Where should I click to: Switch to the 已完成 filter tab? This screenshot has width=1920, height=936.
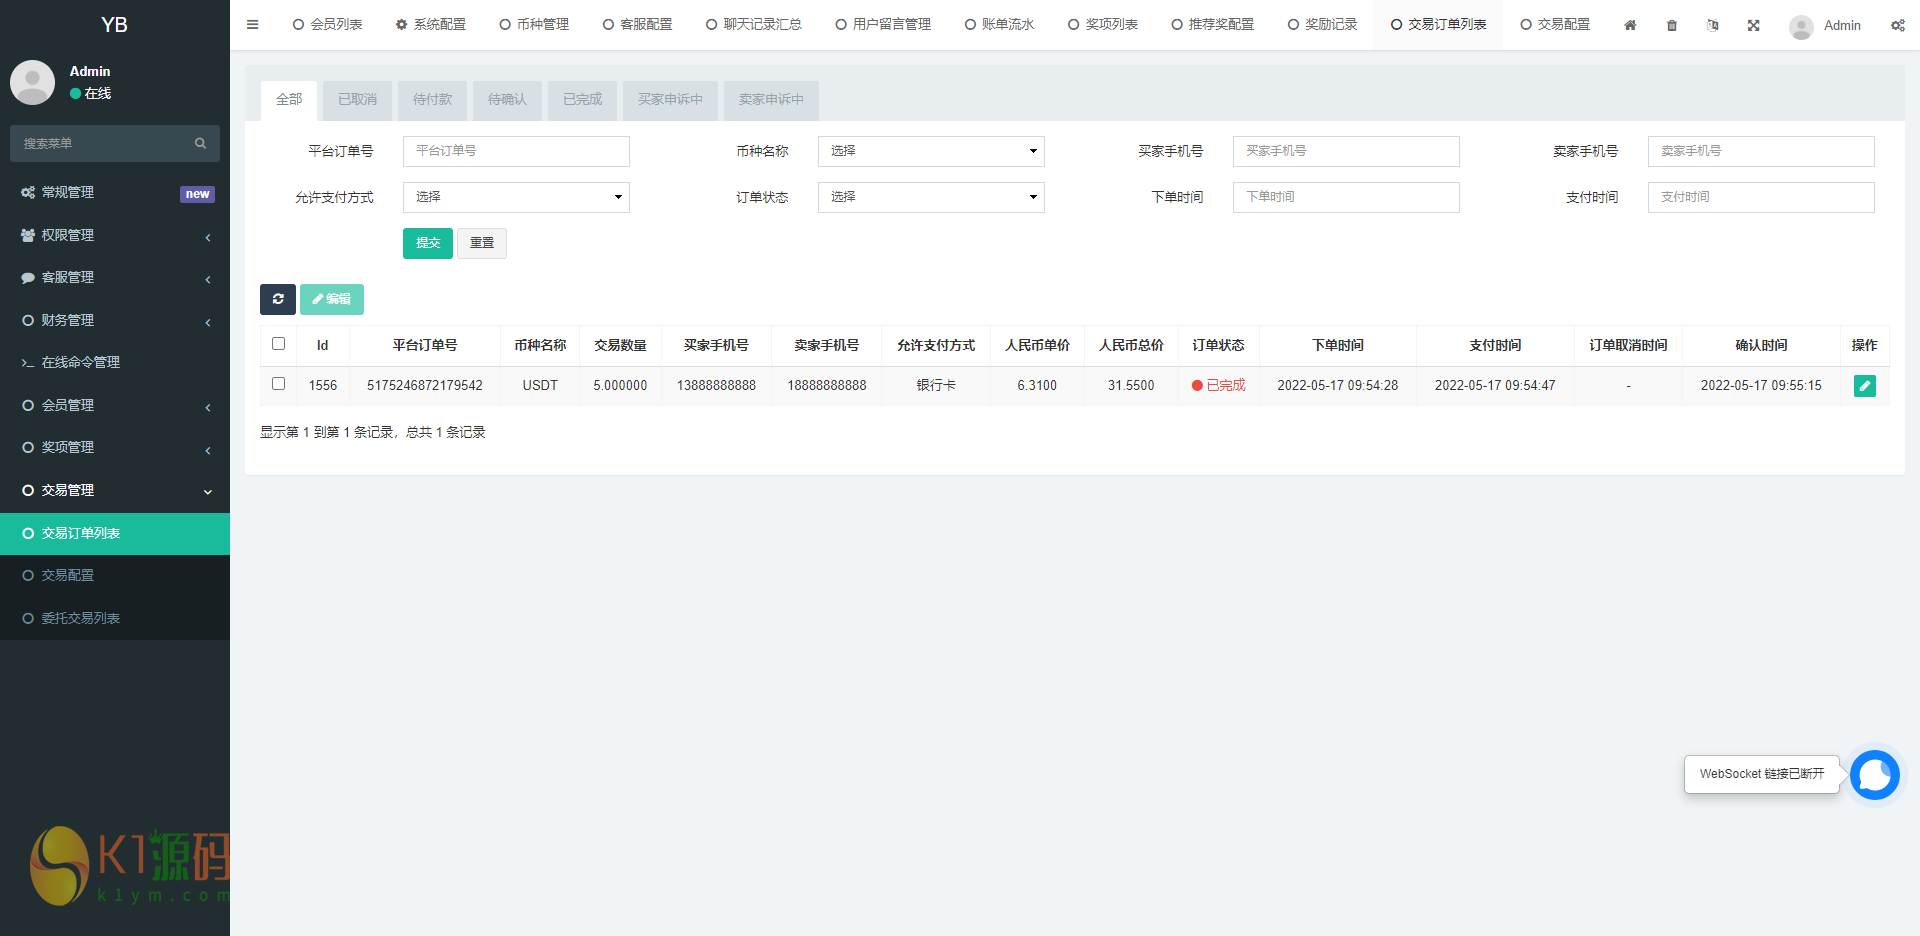582,100
